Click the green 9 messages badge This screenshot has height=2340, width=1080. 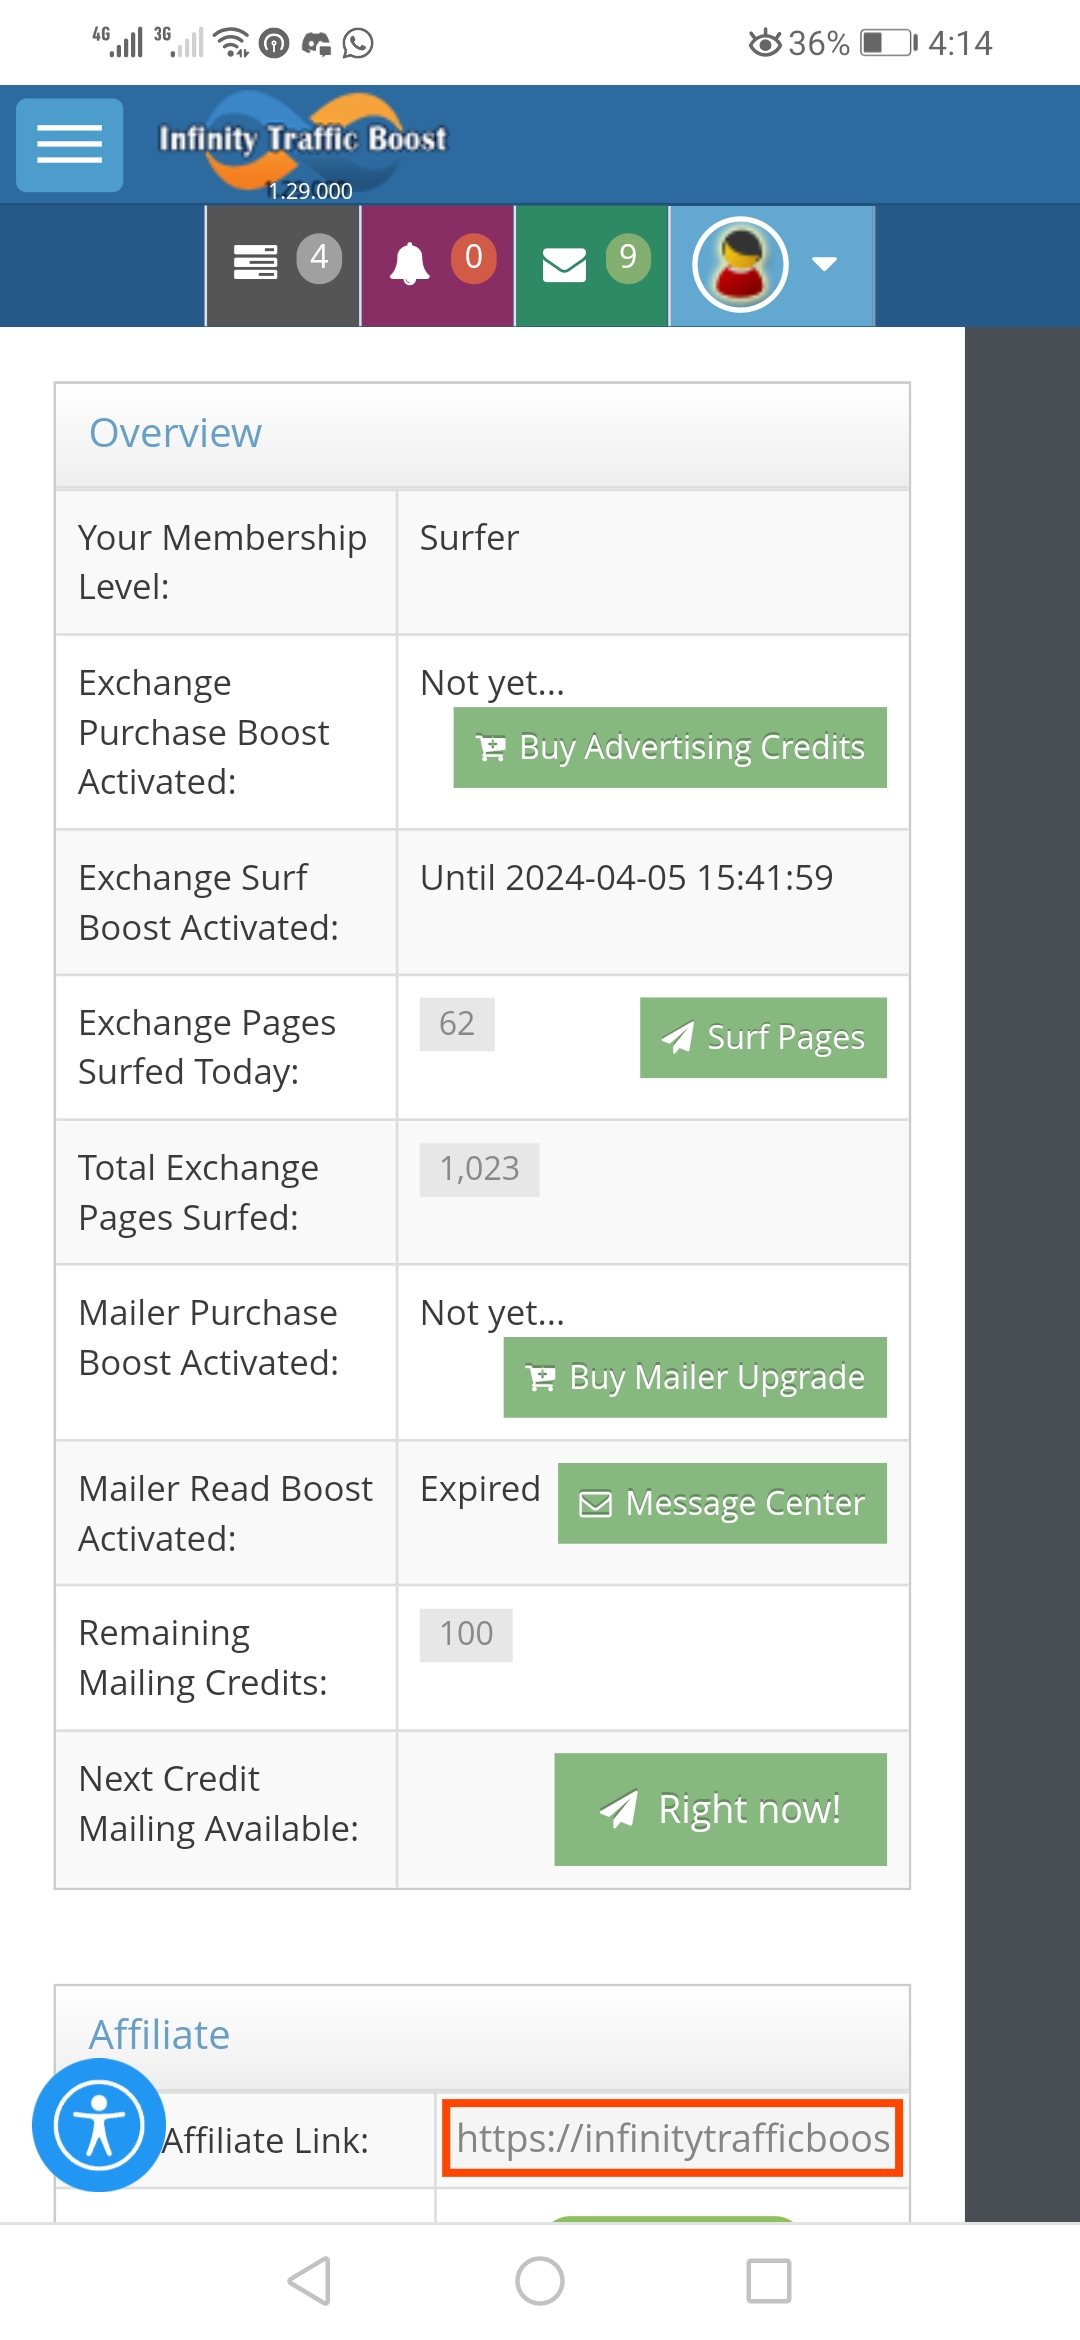coord(628,258)
